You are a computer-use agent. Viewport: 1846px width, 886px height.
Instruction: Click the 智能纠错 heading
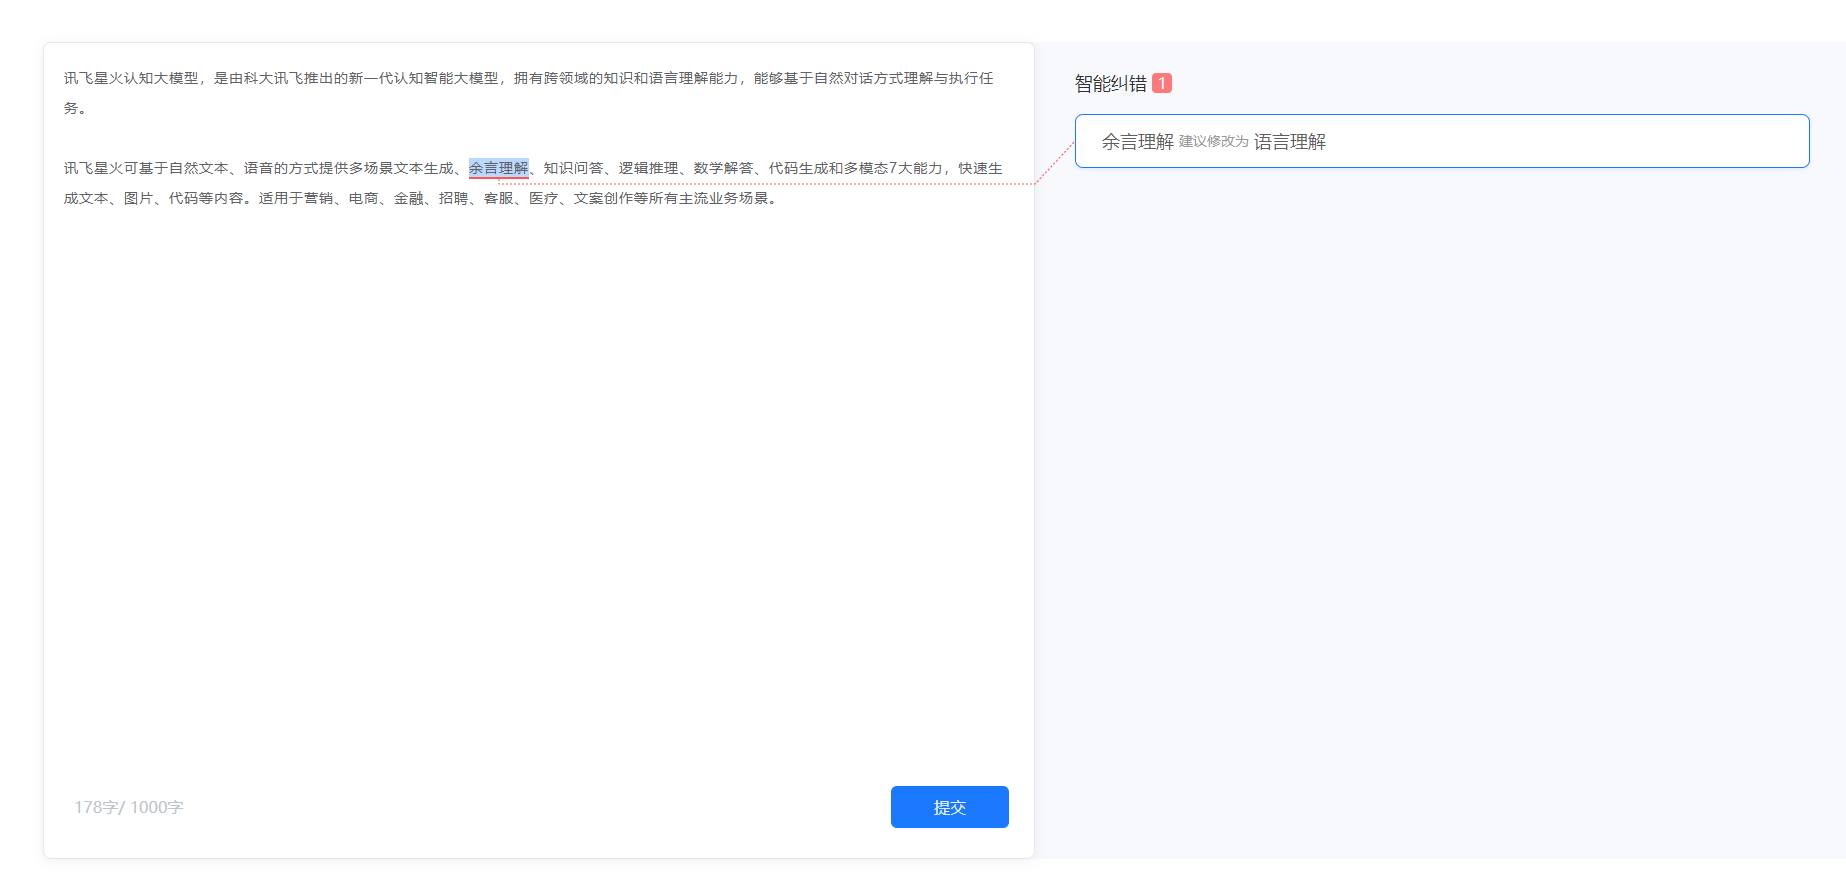pos(1110,84)
